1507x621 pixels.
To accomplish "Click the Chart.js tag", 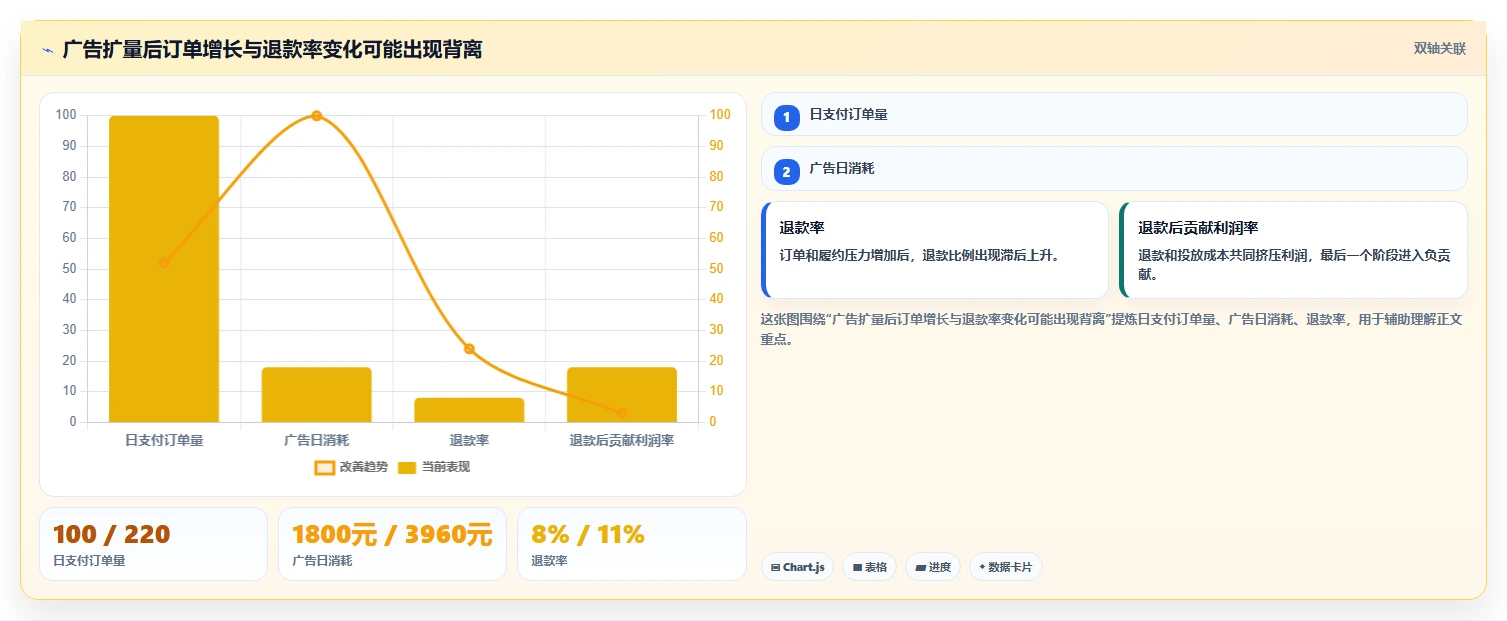I will [x=797, y=567].
